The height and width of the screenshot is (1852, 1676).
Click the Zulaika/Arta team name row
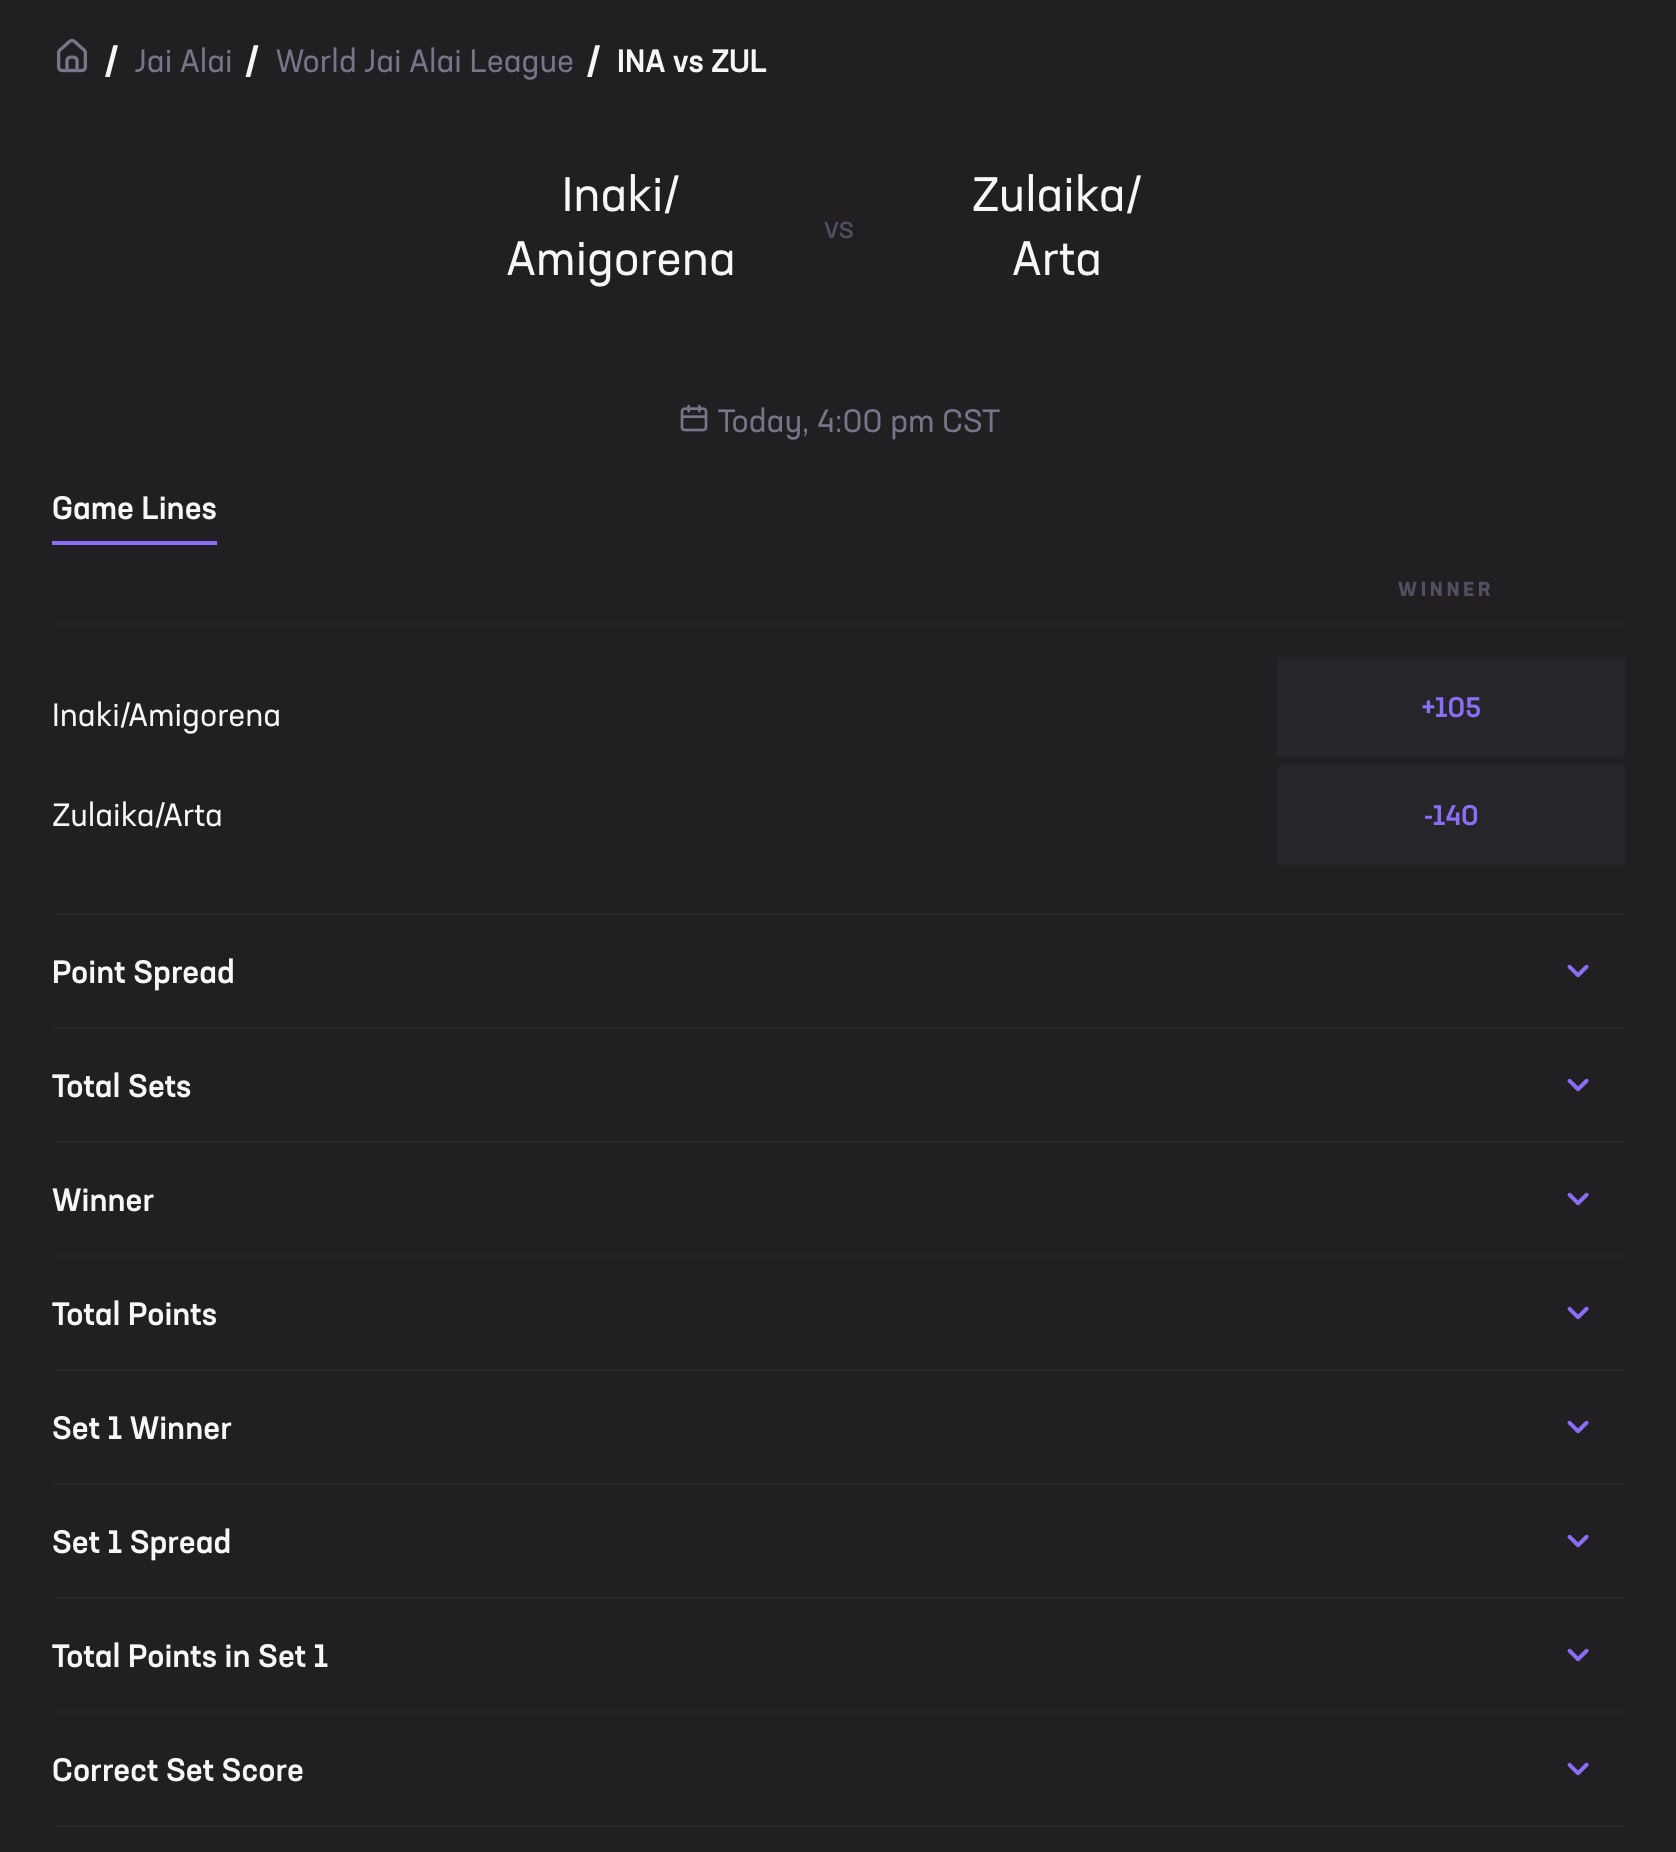point(138,815)
